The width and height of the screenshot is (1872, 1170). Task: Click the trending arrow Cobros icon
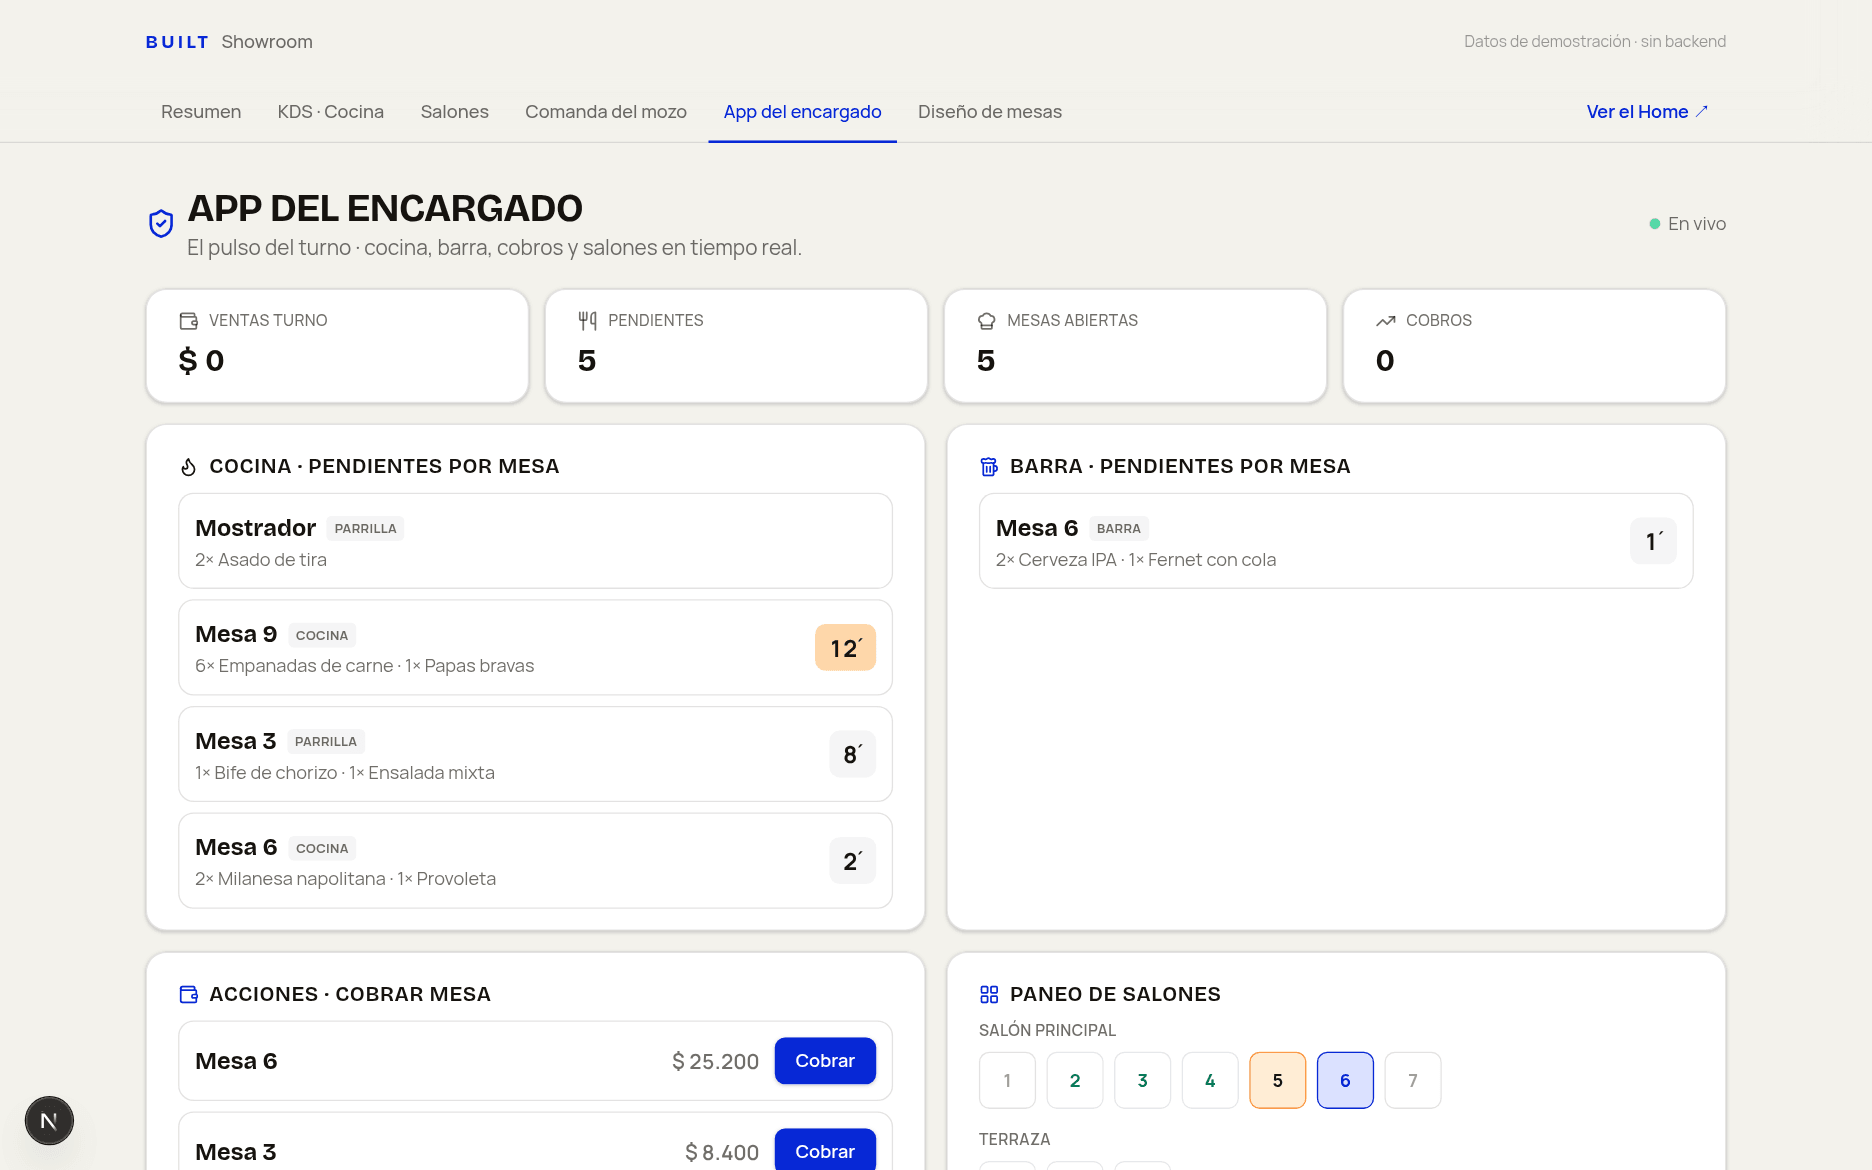click(1385, 321)
